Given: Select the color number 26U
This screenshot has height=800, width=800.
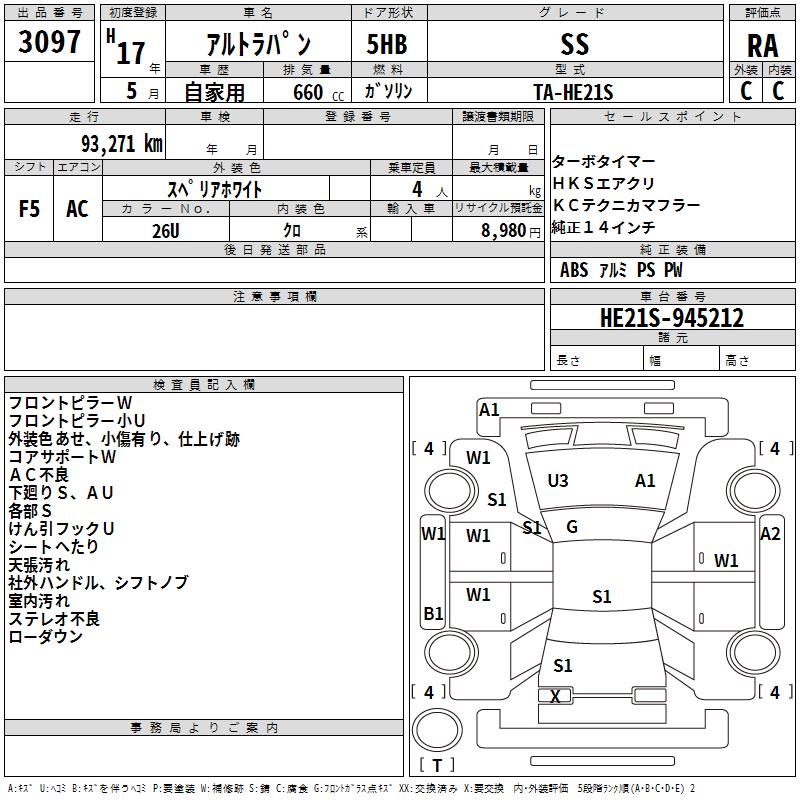Looking at the screenshot, I should point(166,230).
